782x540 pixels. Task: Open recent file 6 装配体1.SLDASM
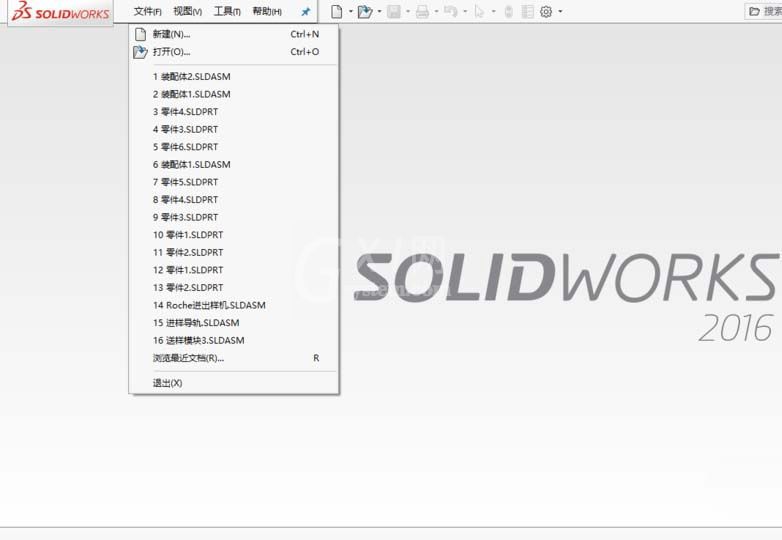click(234, 165)
